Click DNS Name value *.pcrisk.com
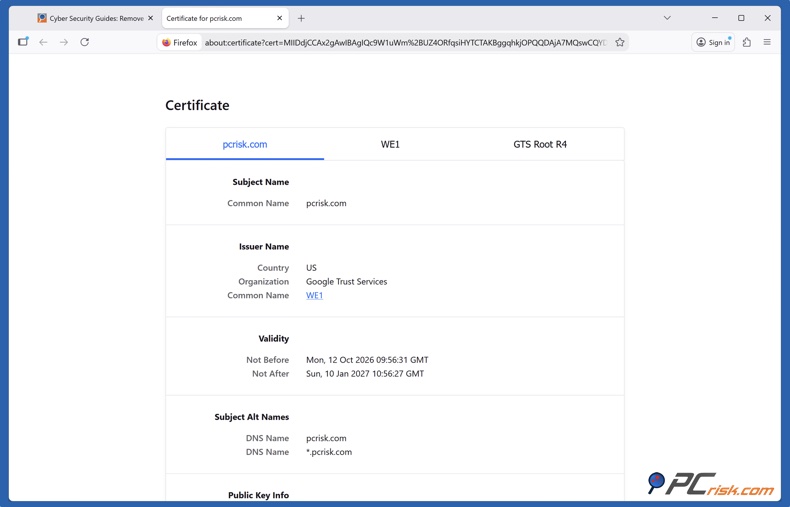This screenshot has height=507, width=790. pyautogui.click(x=329, y=452)
